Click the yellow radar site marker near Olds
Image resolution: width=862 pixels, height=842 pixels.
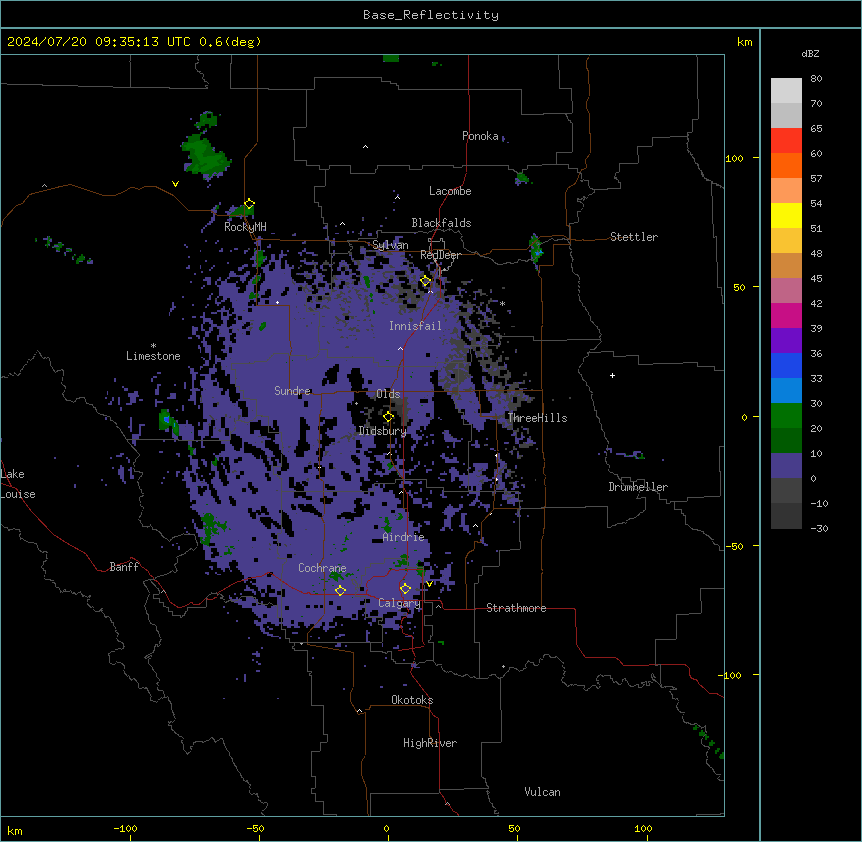click(388, 417)
